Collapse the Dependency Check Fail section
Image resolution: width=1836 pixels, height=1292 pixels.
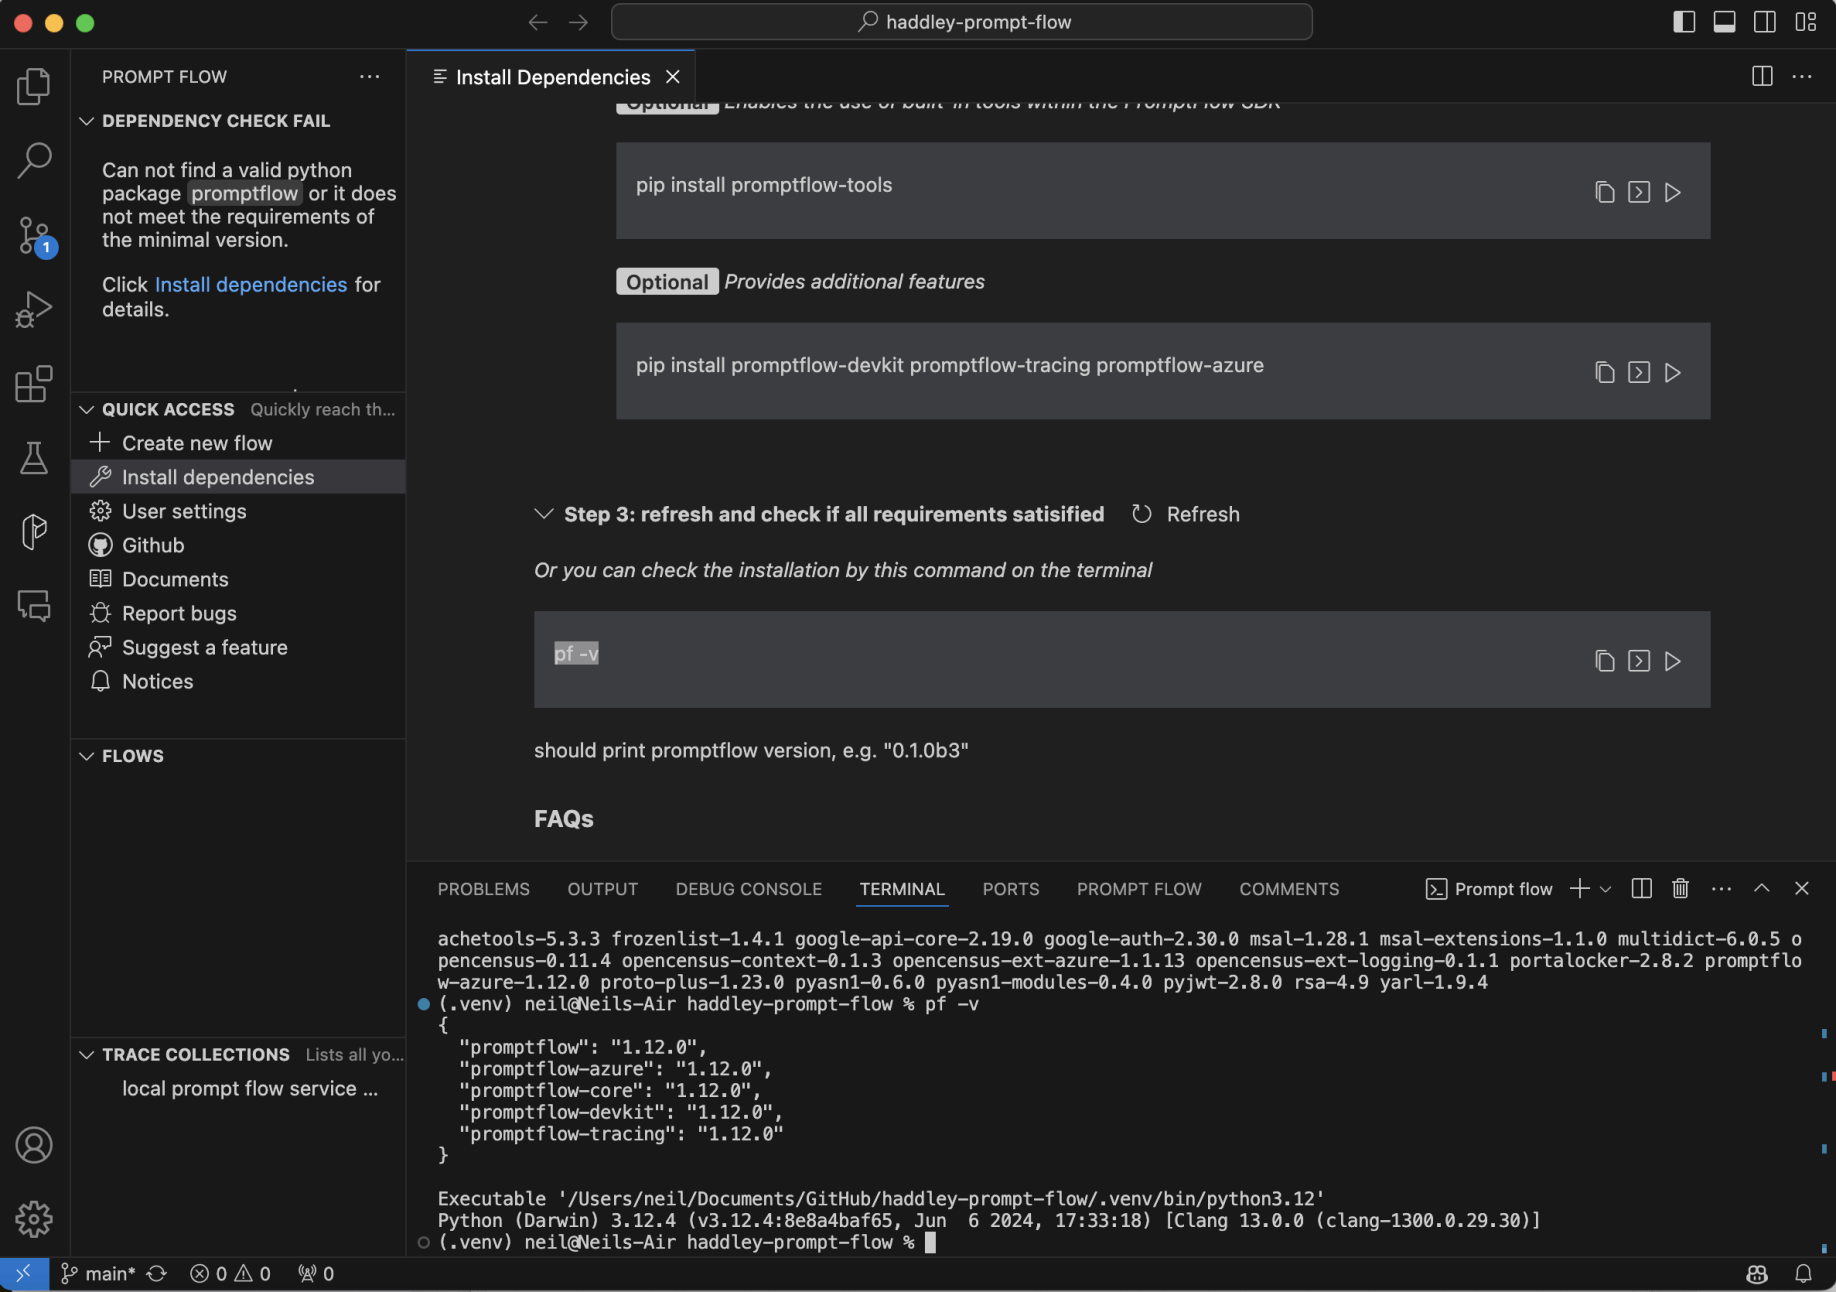pos(87,121)
